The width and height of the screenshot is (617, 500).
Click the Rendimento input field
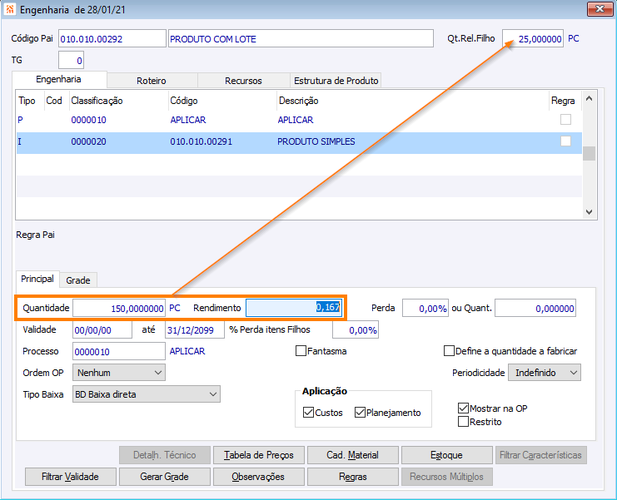click(x=294, y=308)
